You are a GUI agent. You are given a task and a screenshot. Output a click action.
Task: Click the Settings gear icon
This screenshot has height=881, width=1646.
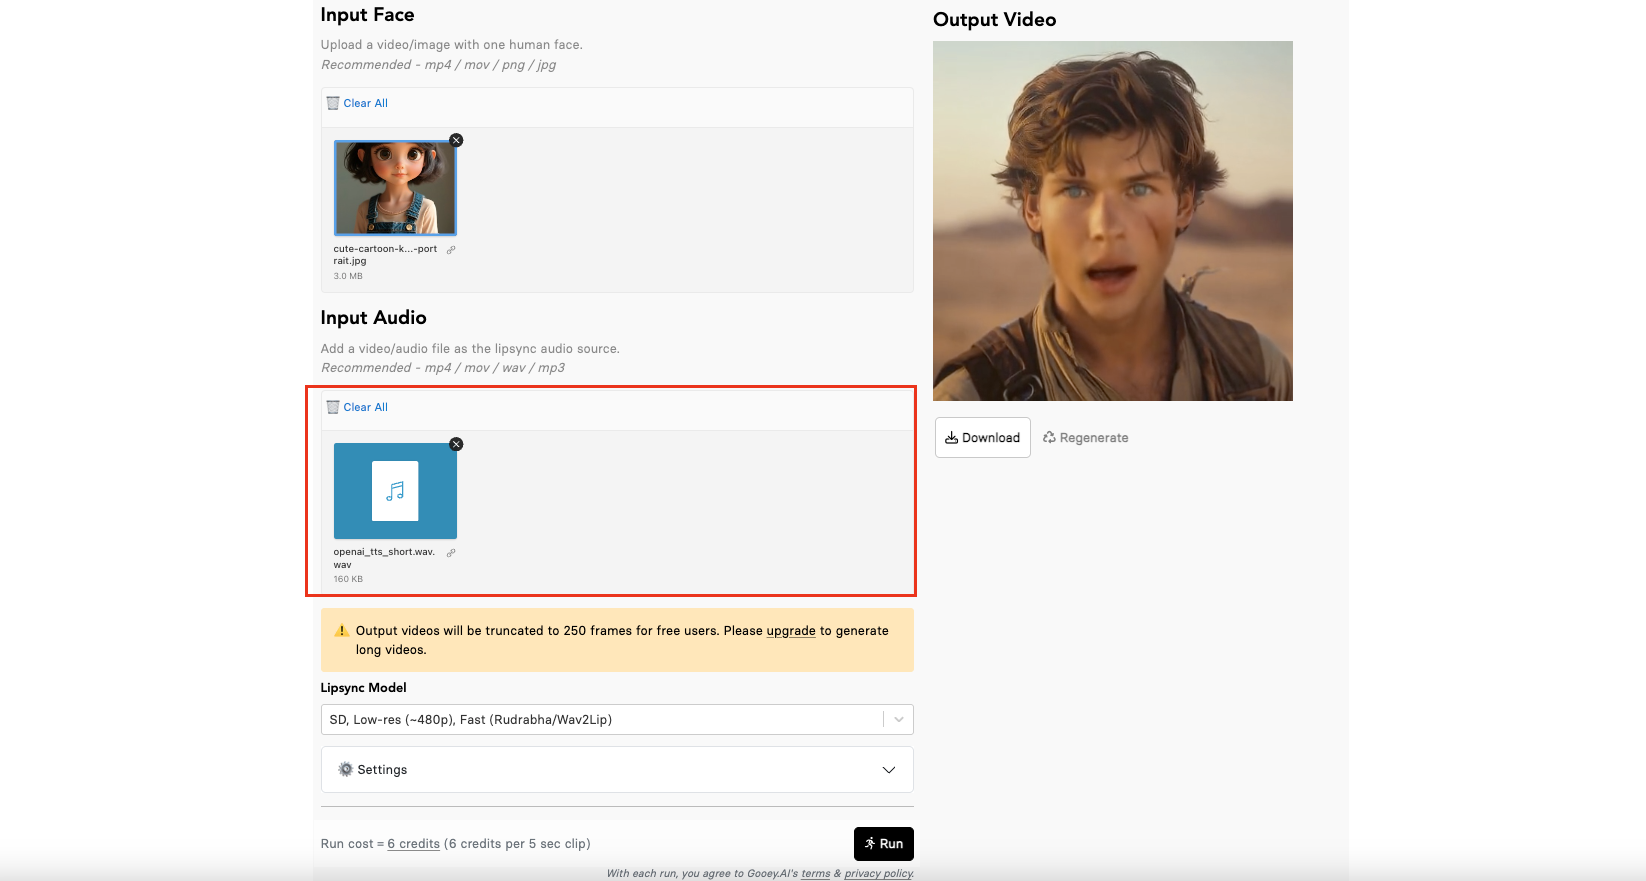[346, 769]
